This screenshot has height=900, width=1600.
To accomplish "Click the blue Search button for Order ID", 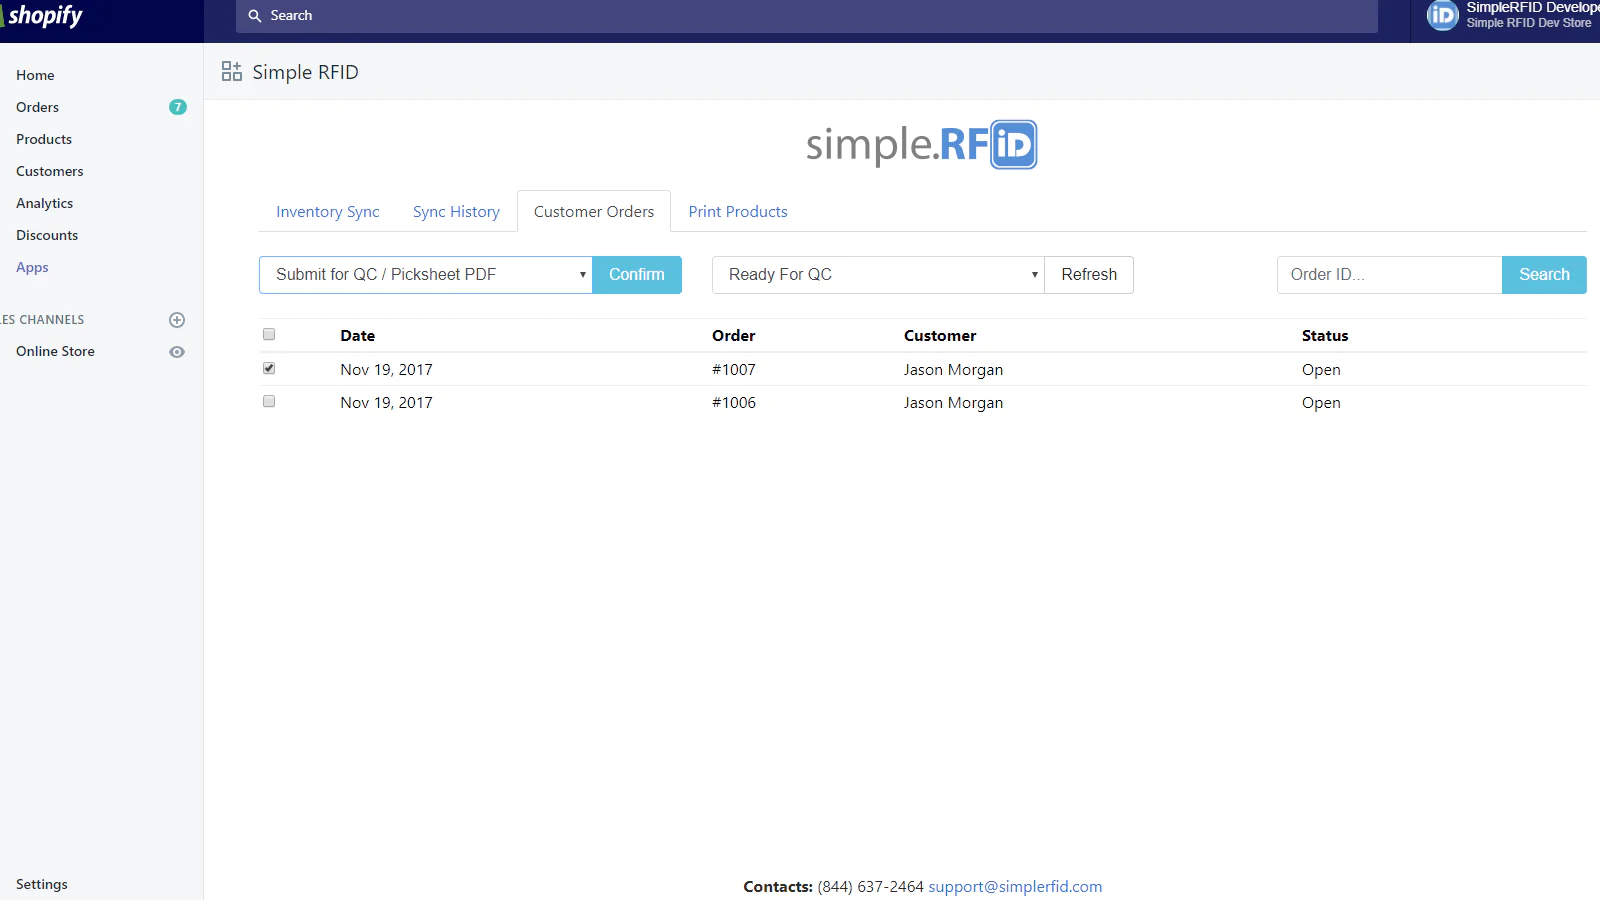I will pos(1544,275).
